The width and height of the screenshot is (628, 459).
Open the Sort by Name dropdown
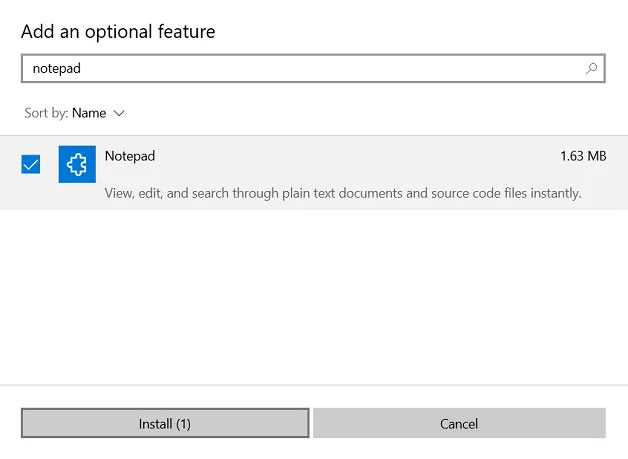coord(74,113)
